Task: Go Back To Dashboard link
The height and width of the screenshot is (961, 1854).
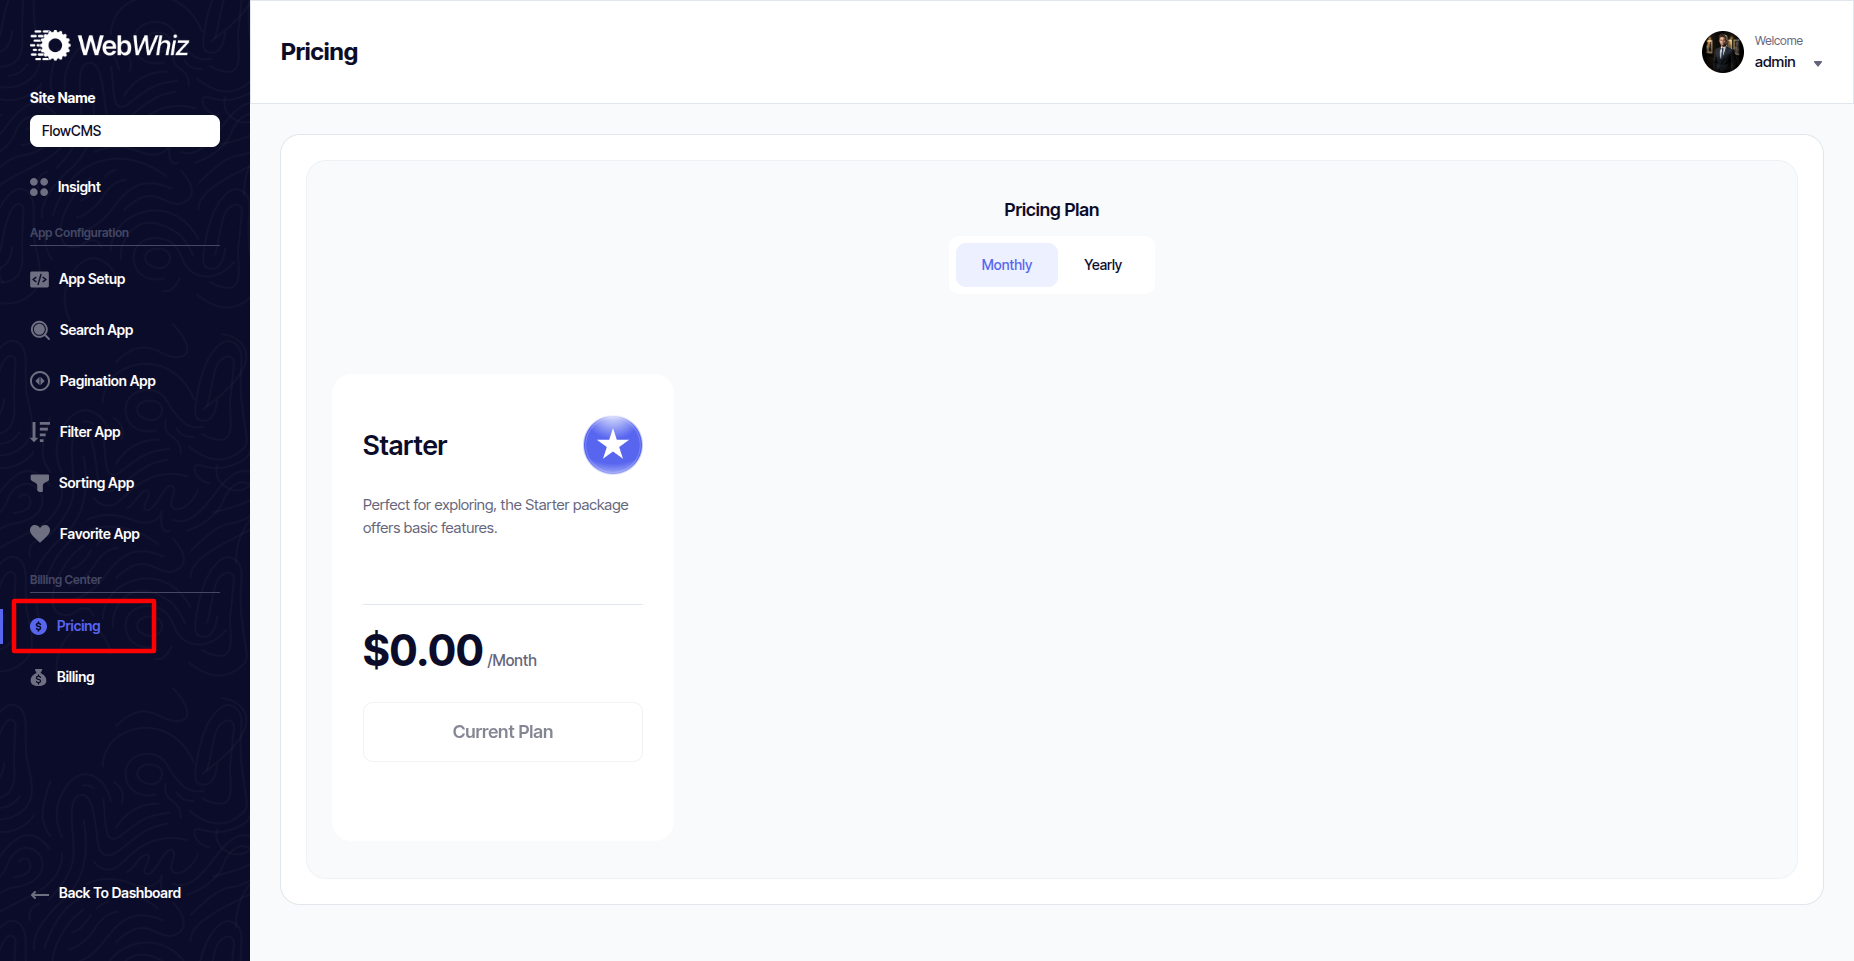Action: [119, 893]
